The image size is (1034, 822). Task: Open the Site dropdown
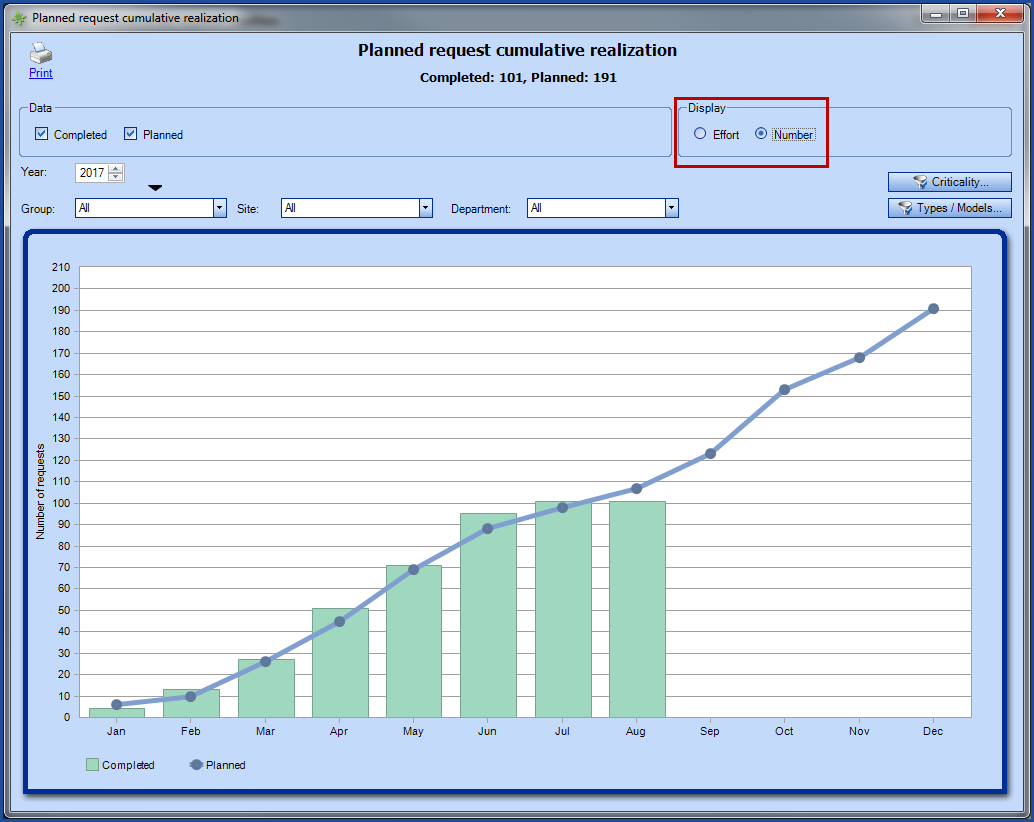pos(424,208)
